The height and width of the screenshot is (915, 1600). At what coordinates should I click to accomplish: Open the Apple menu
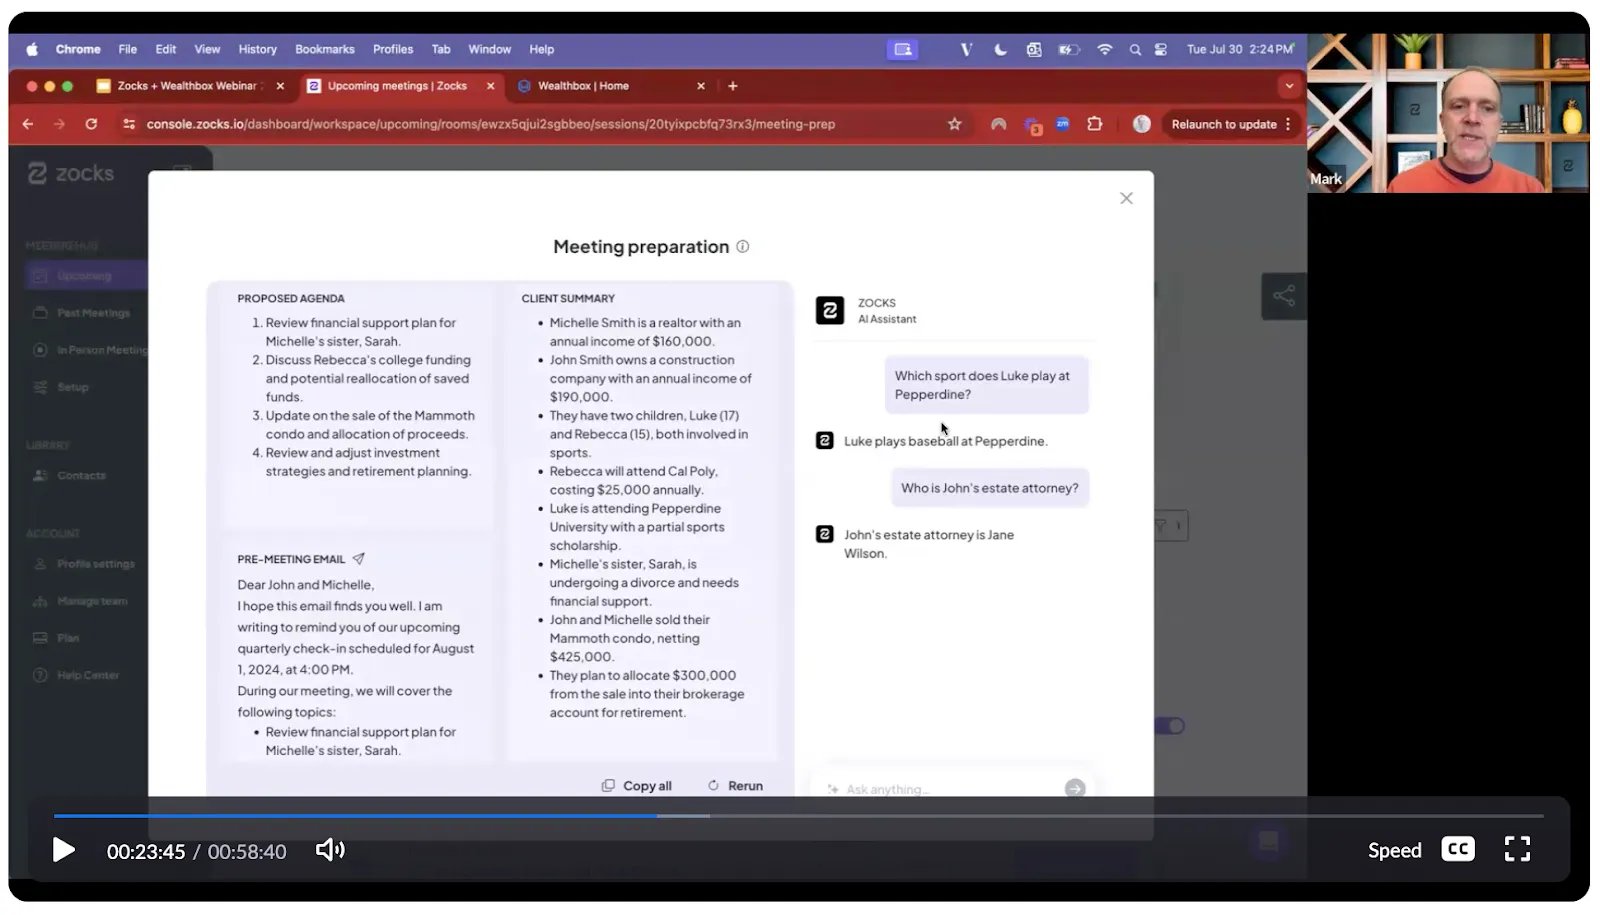pyautogui.click(x=32, y=49)
